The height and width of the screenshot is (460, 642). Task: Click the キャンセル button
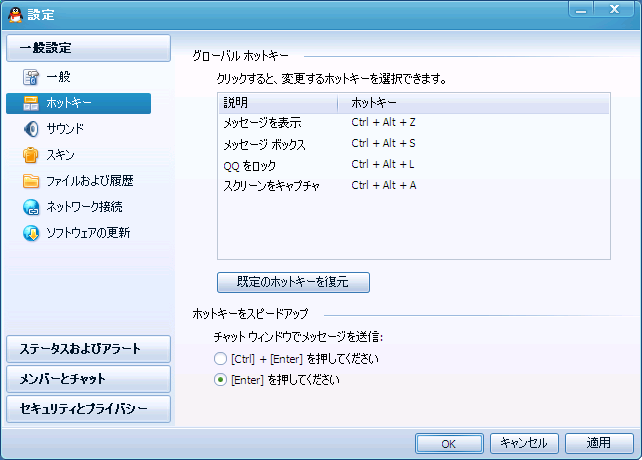coord(524,444)
